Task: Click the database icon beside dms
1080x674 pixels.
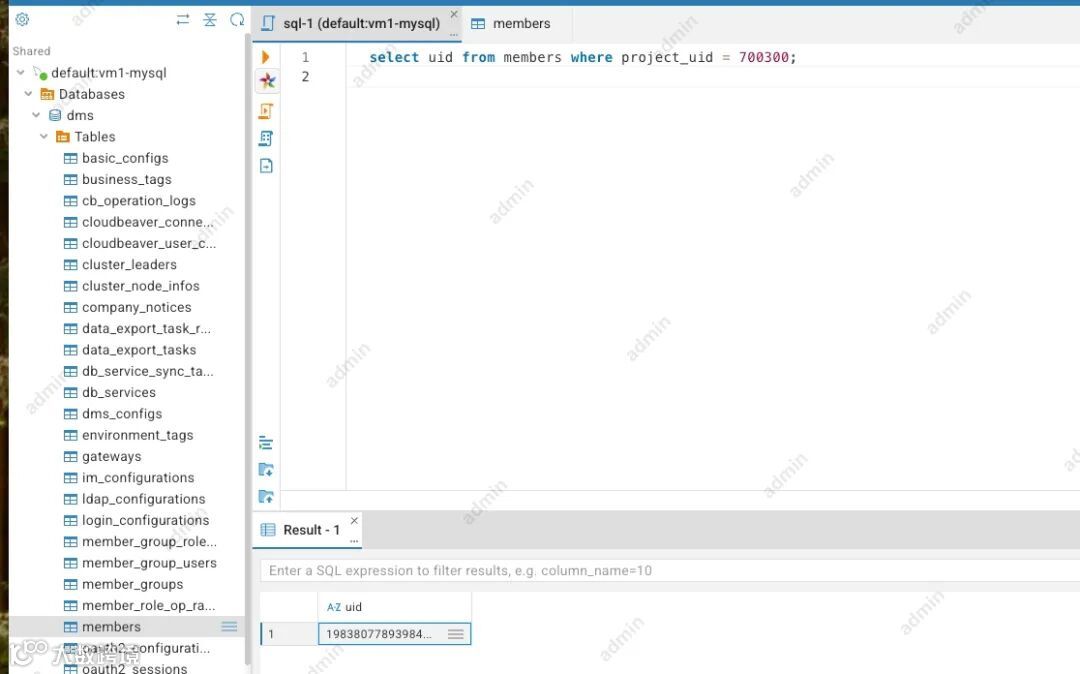Action: [55, 116]
